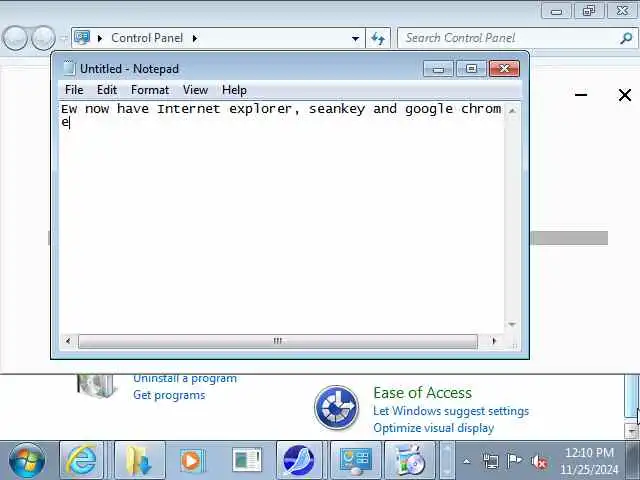640x480 pixels.
Task: Click Notepad vertical scrollbar up arrow
Action: pos(512,110)
